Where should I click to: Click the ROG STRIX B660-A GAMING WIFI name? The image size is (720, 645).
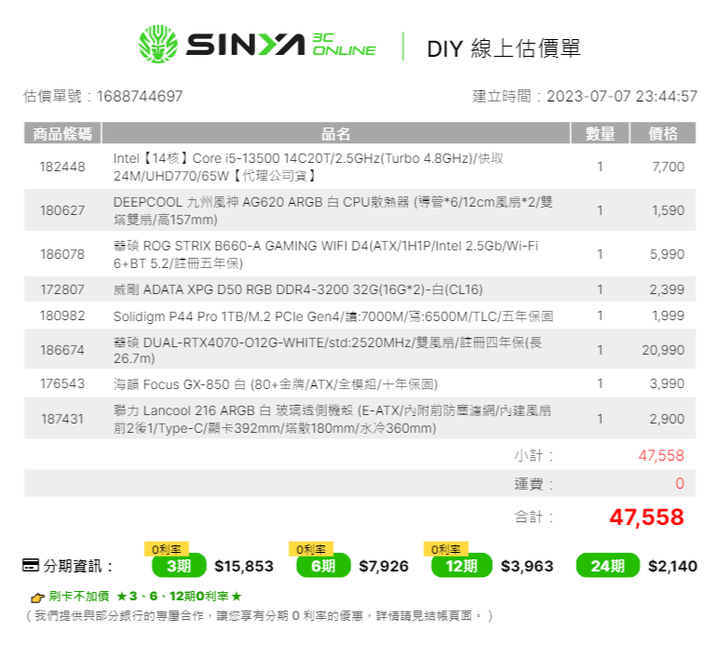click(x=326, y=254)
